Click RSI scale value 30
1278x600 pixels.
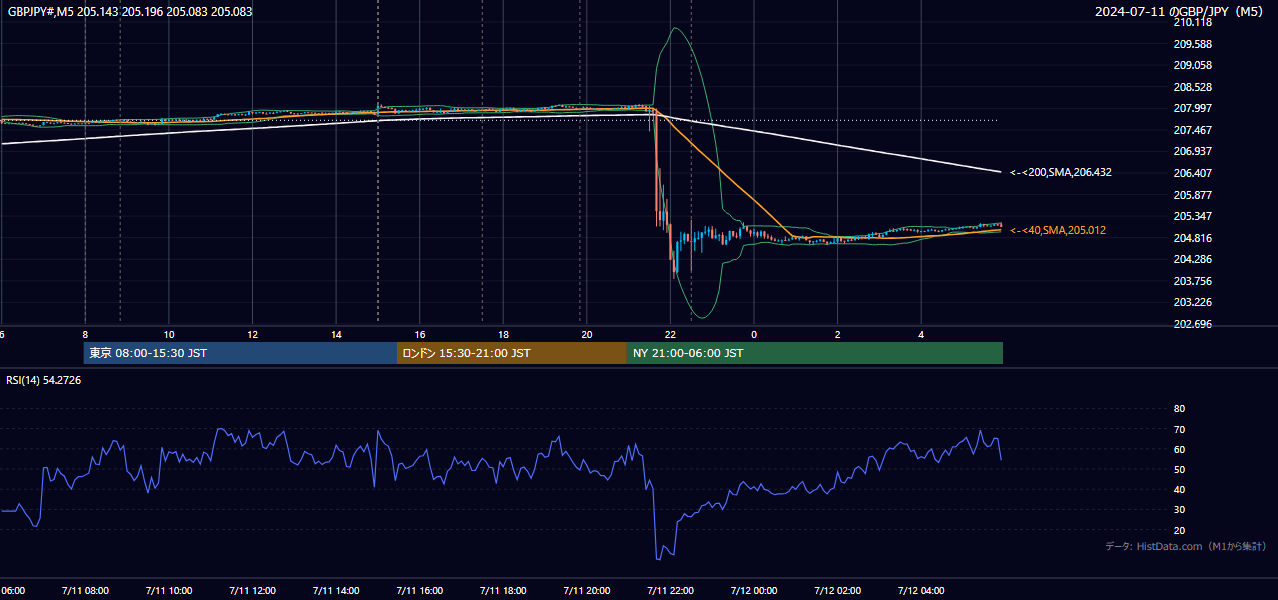click(1179, 510)
